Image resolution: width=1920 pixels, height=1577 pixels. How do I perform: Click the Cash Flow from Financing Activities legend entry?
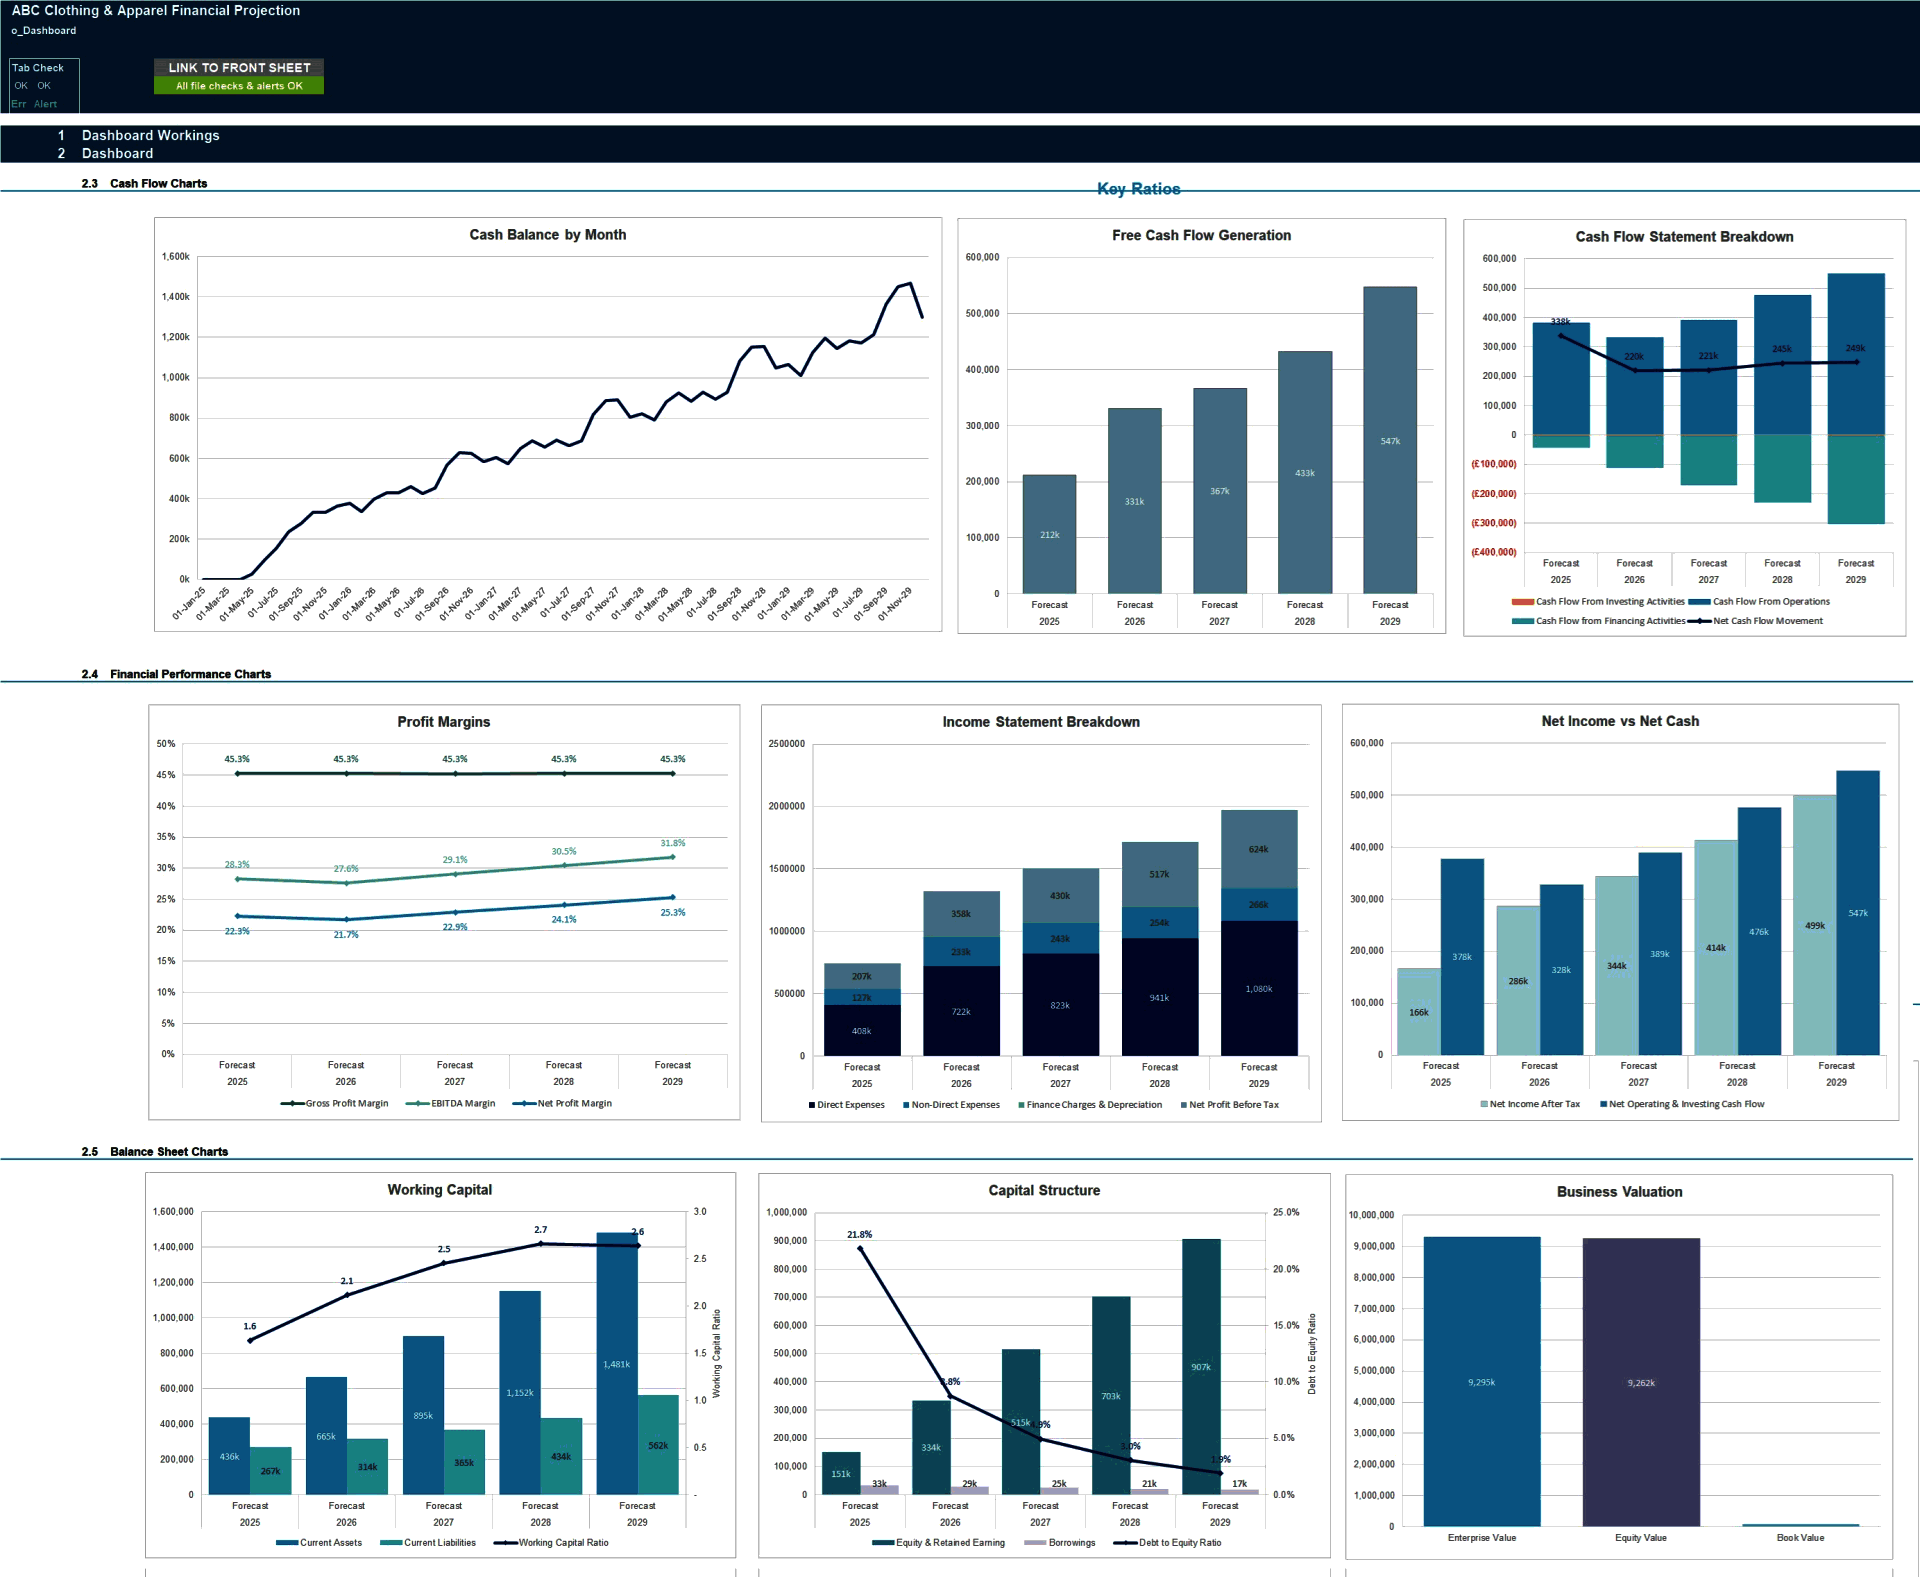click(1599, 621)
